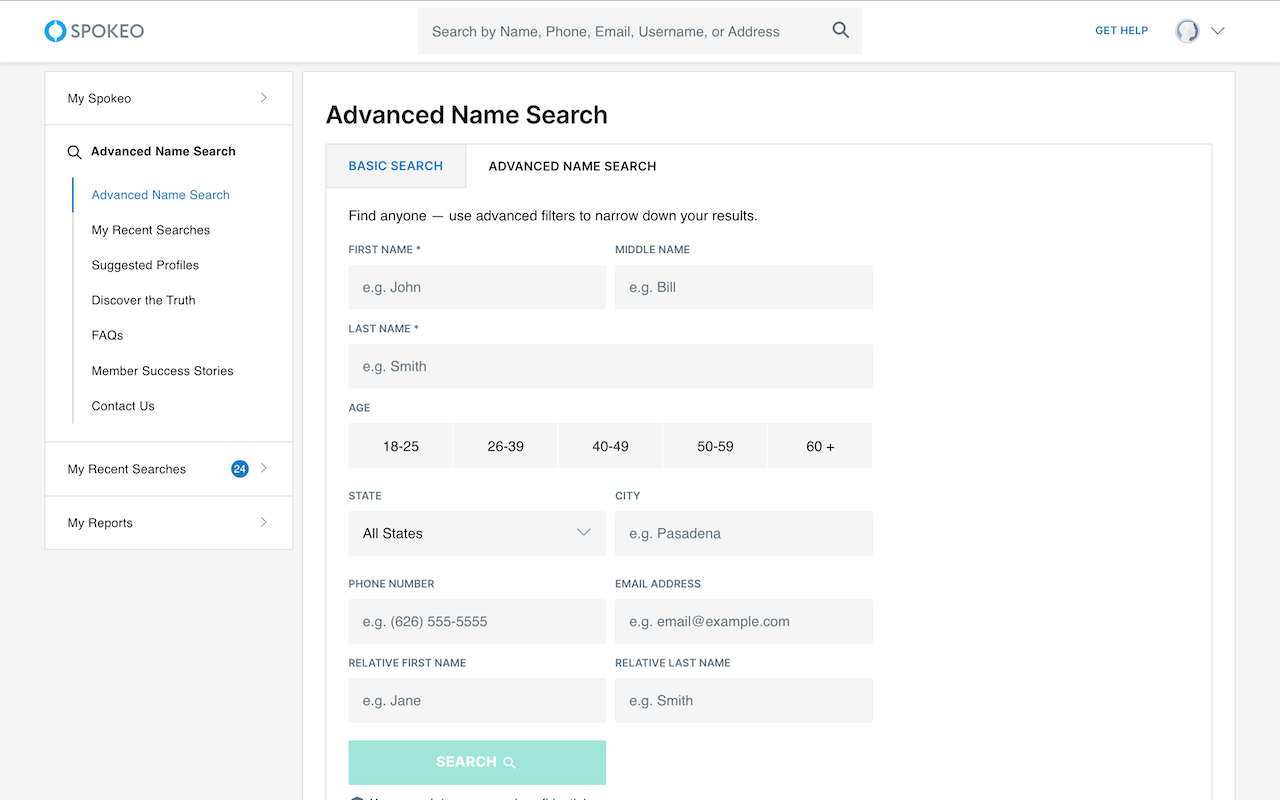The height and width of the screenshot is (800, 1280).
Task: Click the Spokeo logo
Action: pos(93,31)
